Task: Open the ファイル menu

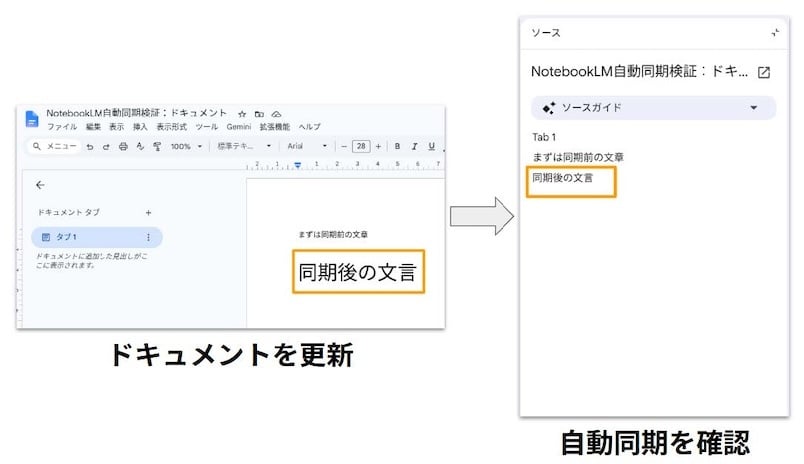Action: [62, 127]
